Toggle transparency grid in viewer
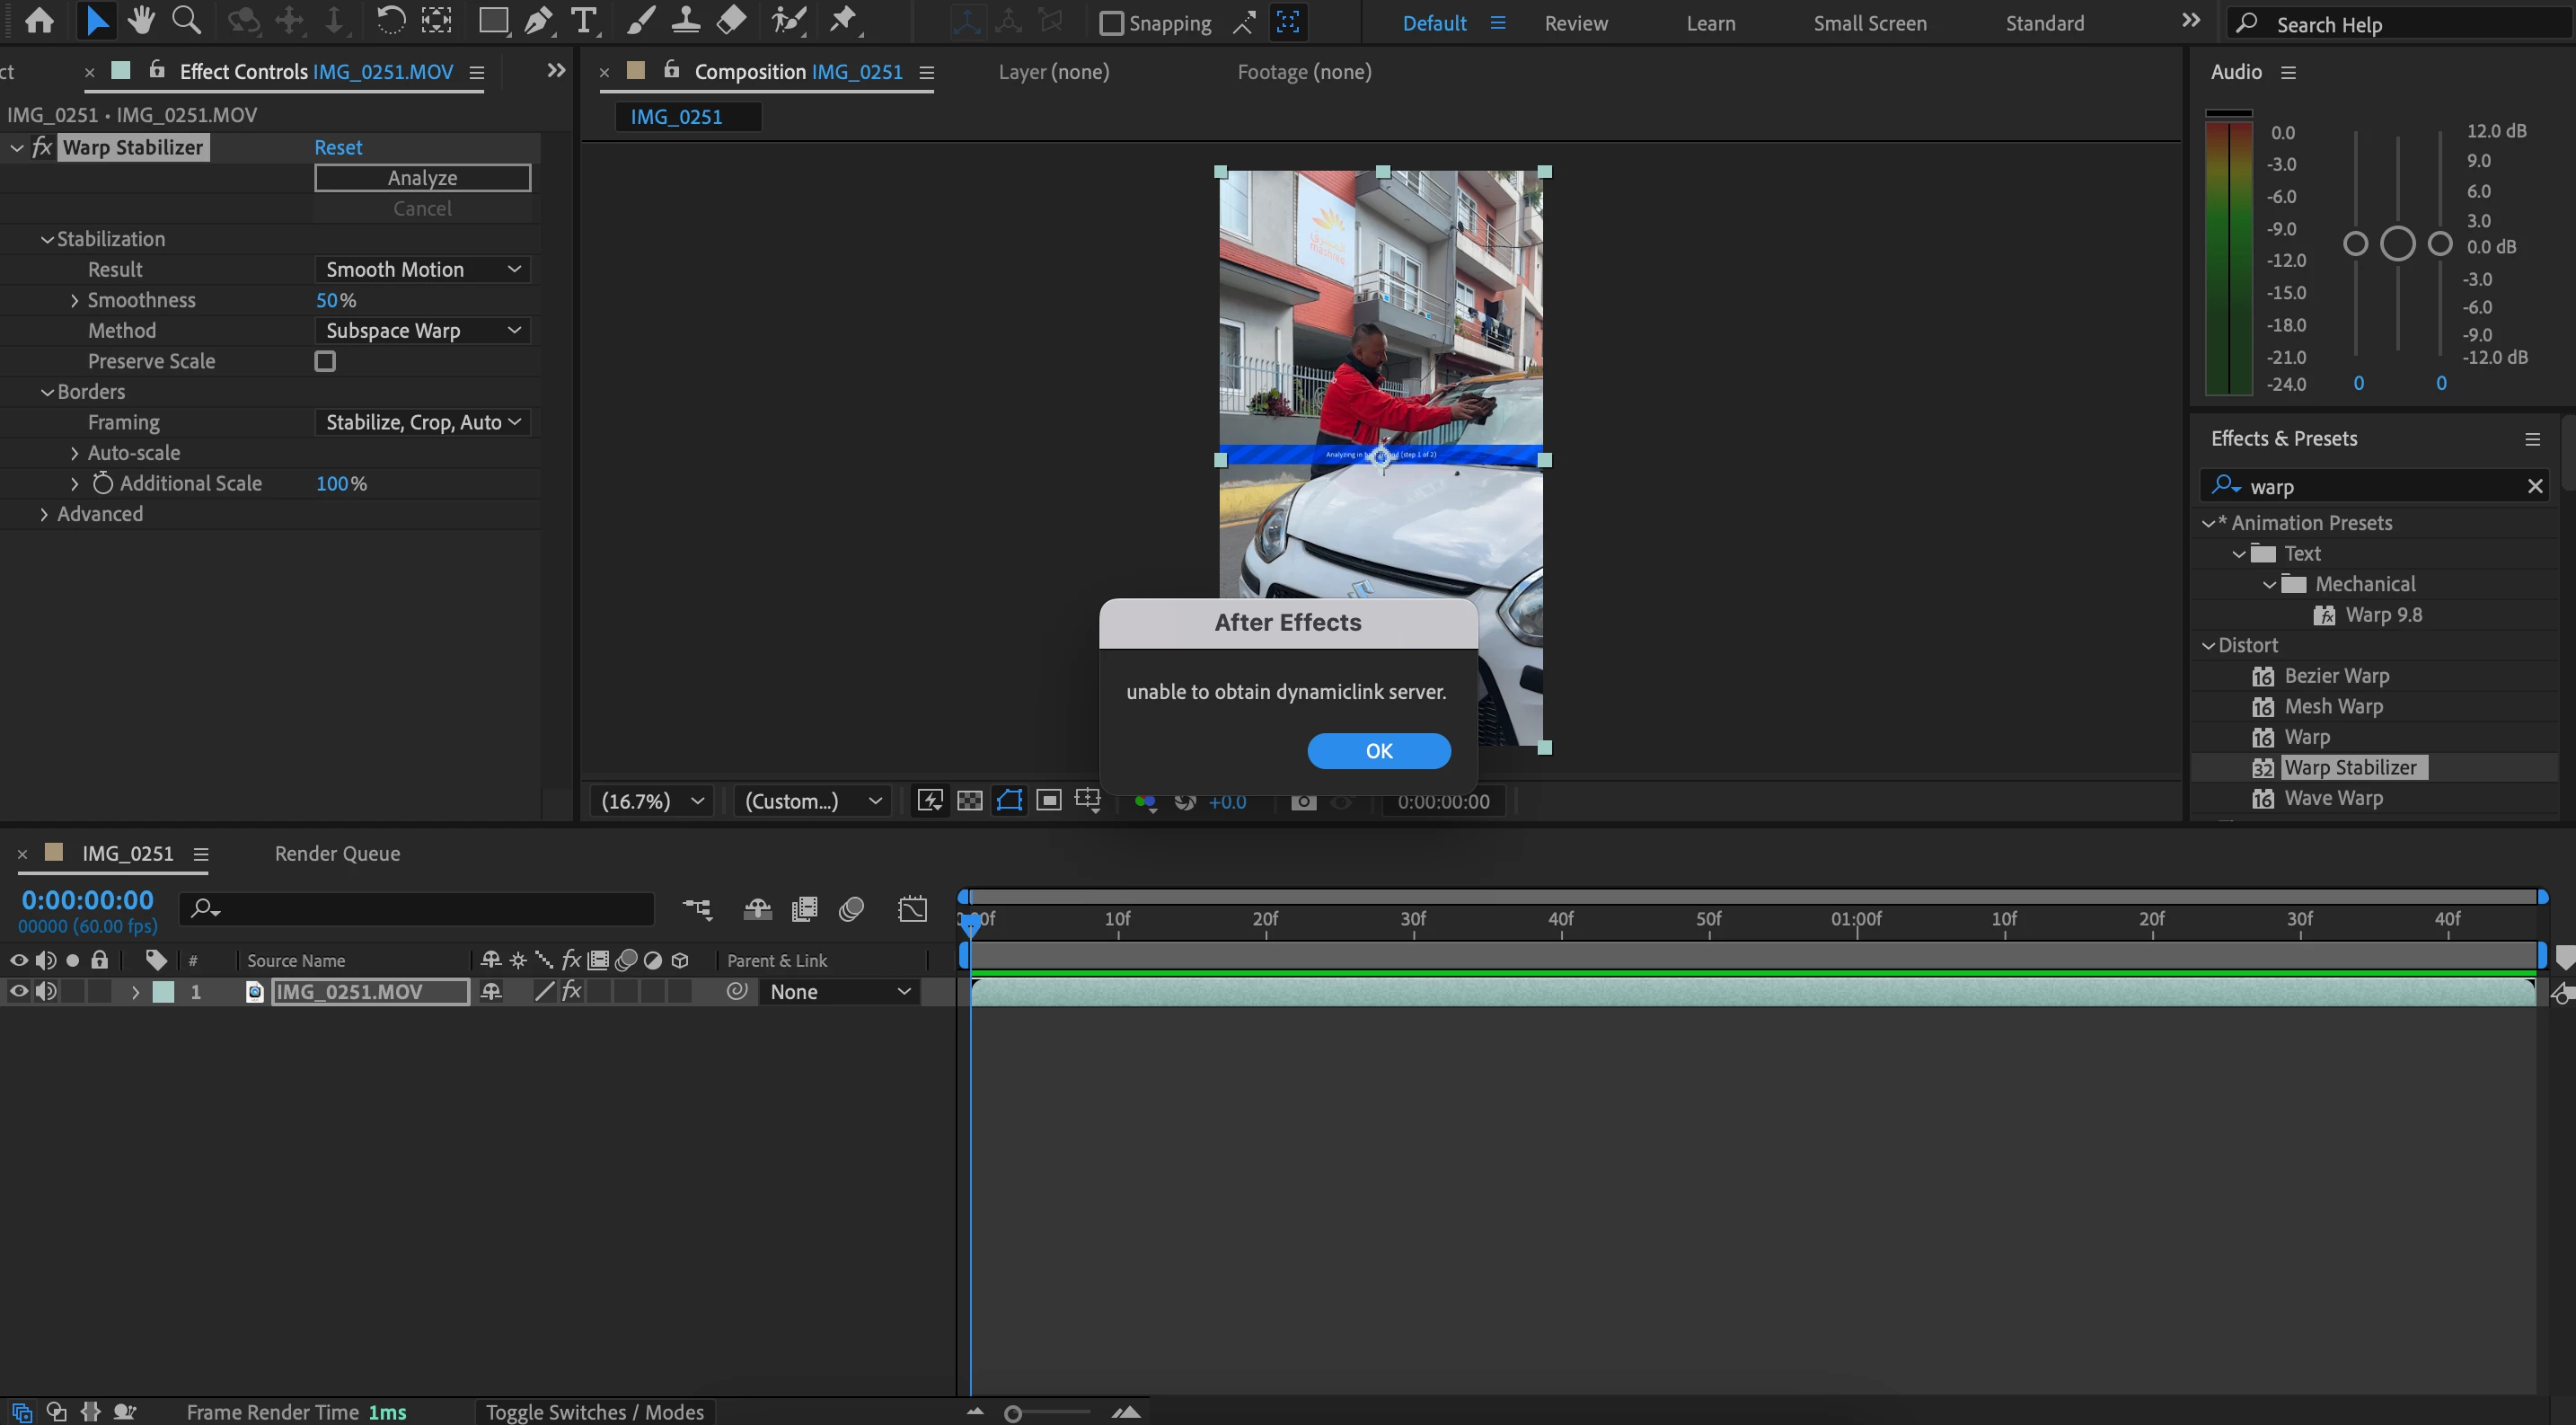The image size is (2576, 1425). tap(969, 801)
